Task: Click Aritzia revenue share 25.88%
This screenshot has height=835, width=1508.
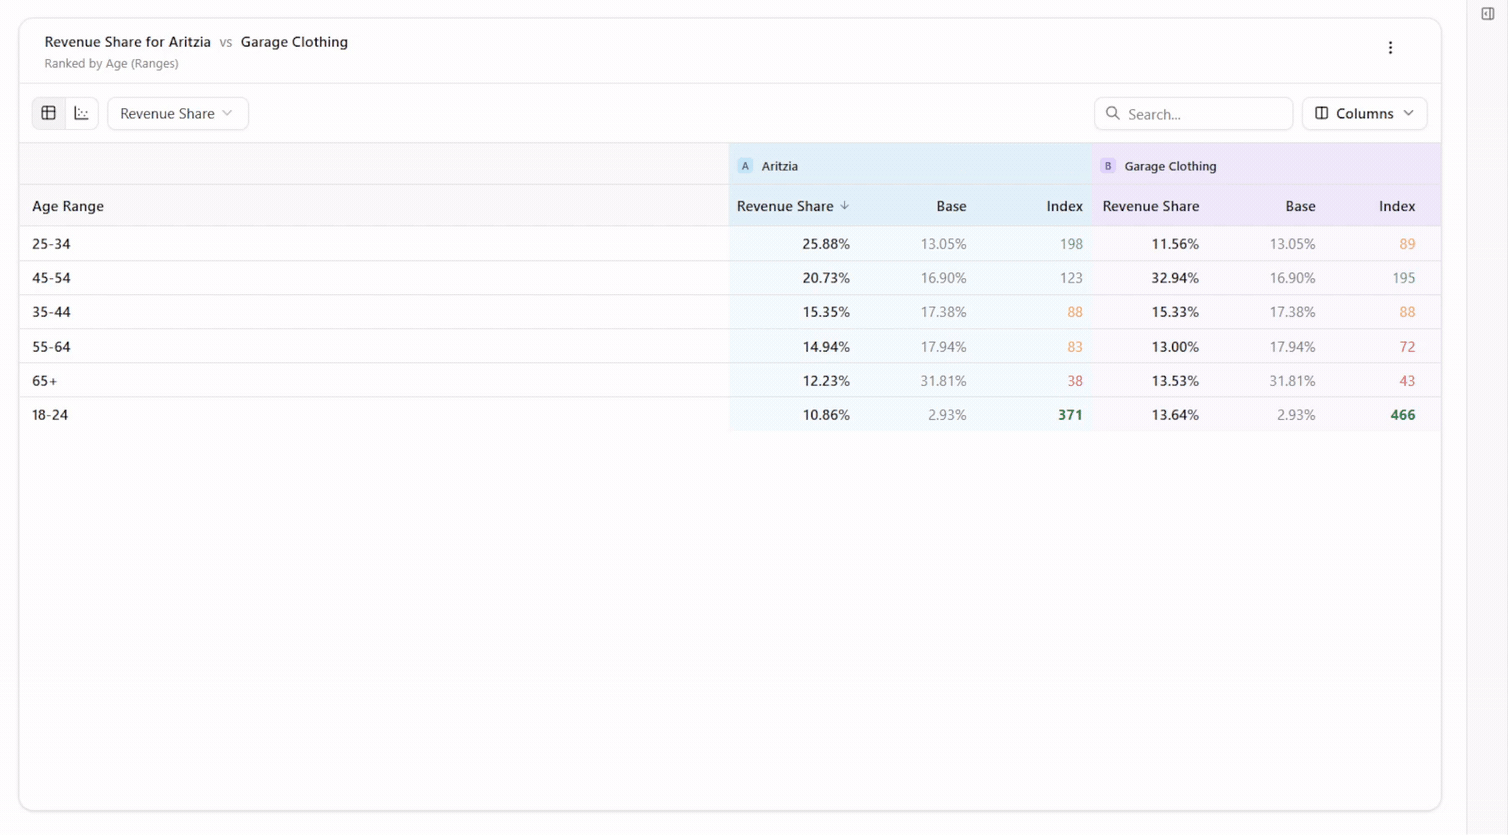Action: [x=826, y=244]
